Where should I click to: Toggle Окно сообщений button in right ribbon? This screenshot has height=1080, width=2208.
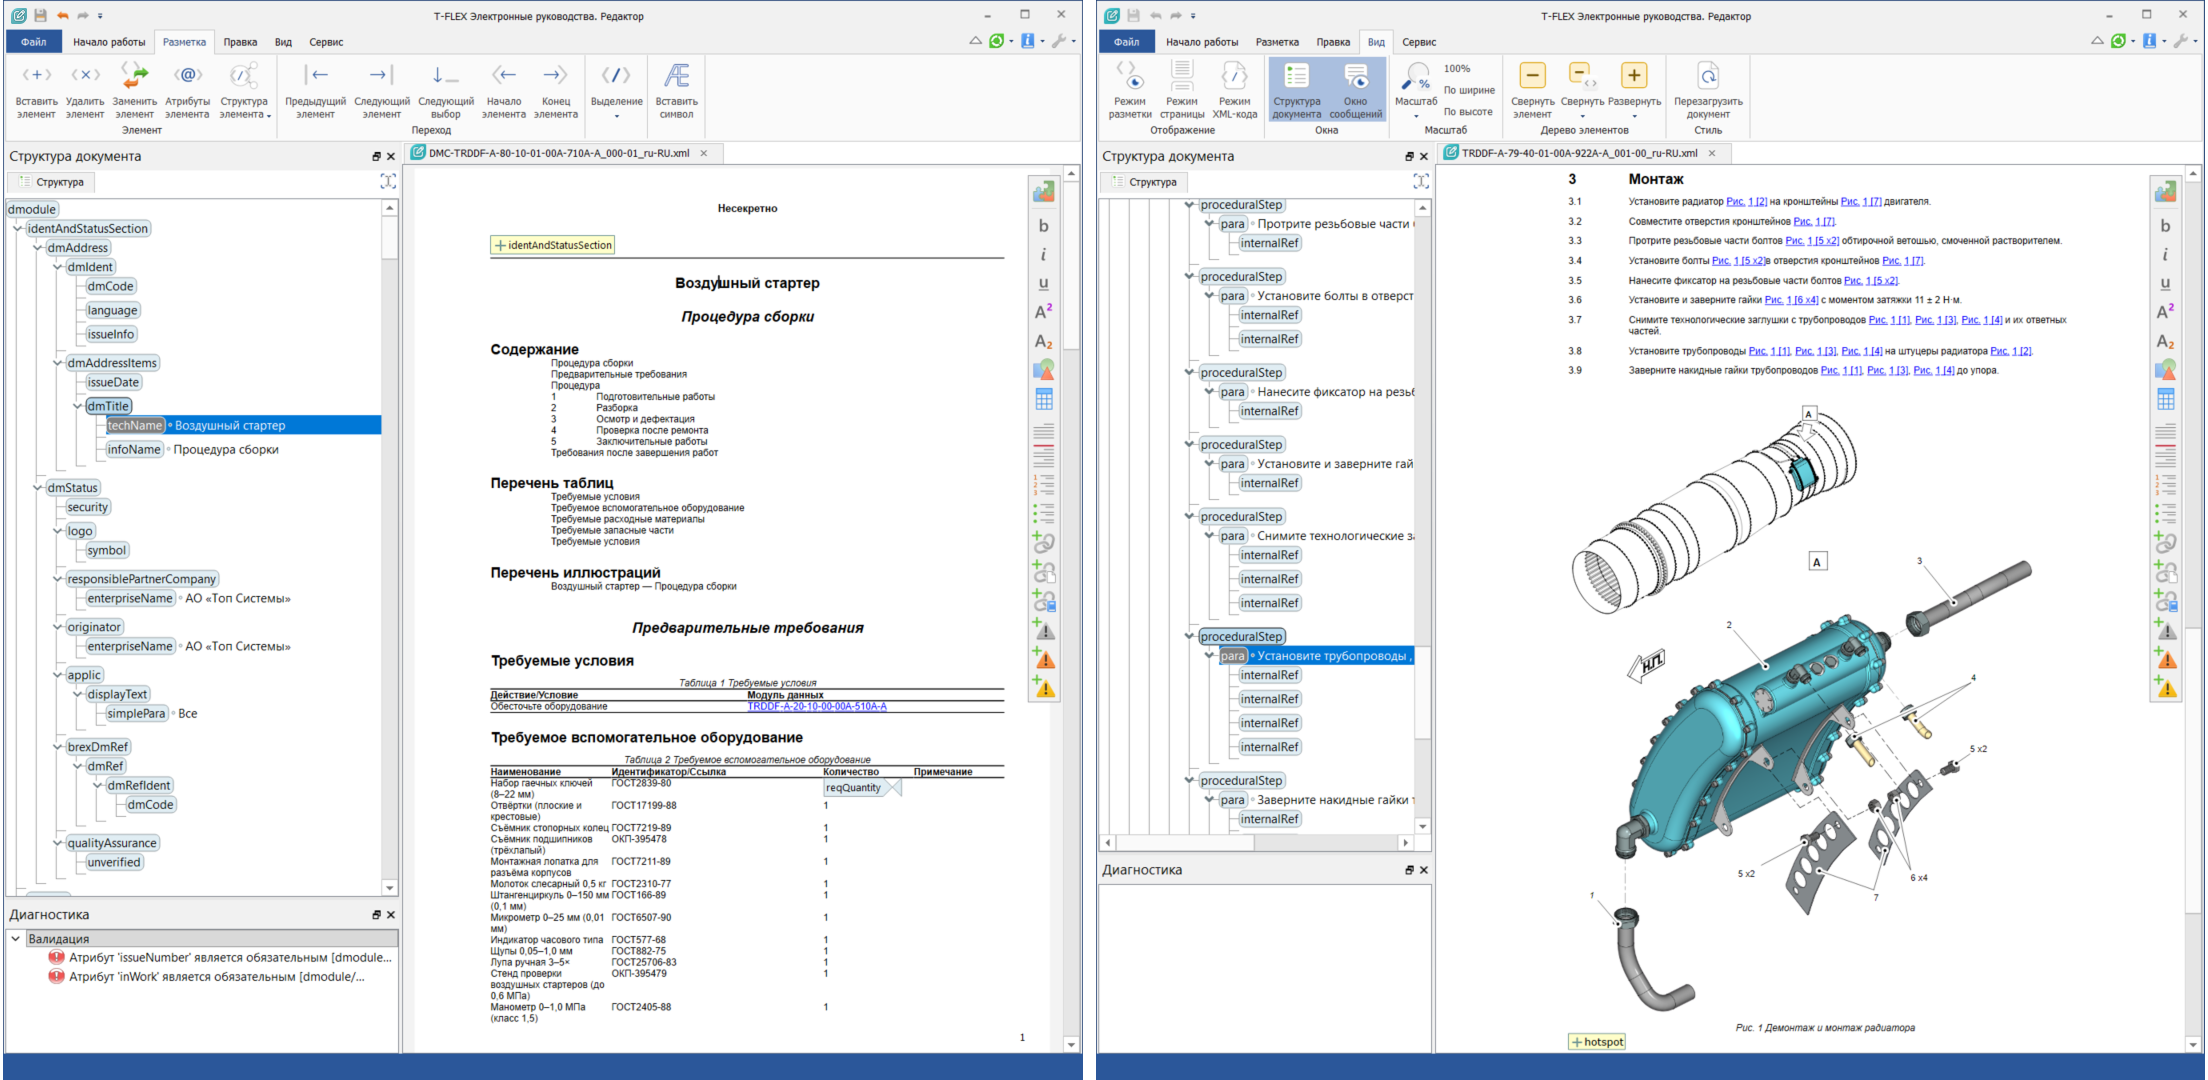[1355, 89]
